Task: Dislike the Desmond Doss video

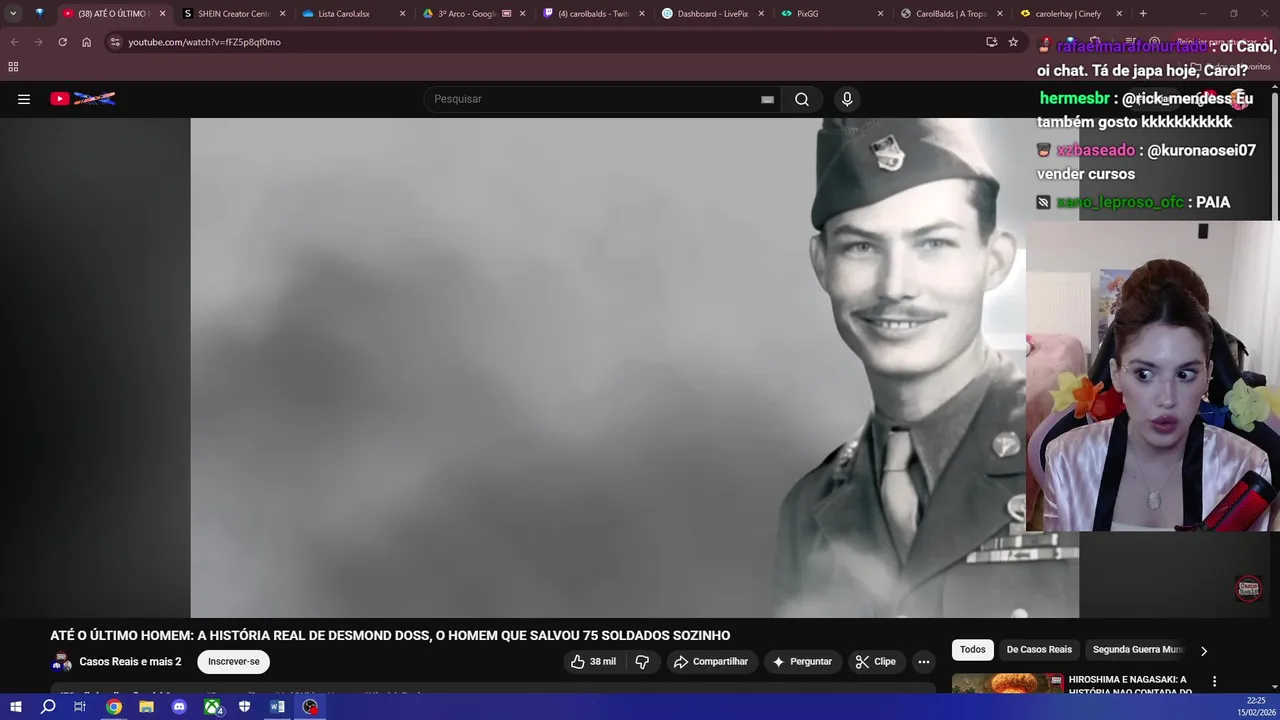Action: click(642, 662)
